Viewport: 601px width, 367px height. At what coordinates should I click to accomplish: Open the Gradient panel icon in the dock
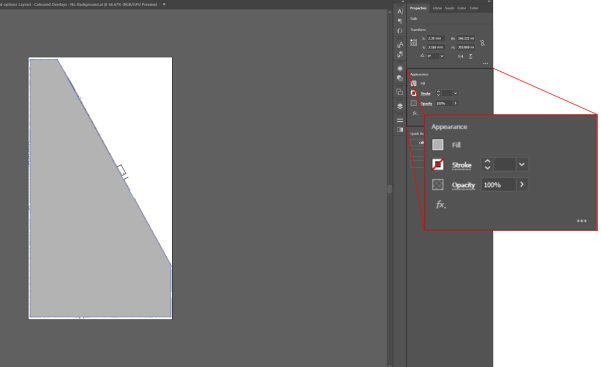point(400,130)
